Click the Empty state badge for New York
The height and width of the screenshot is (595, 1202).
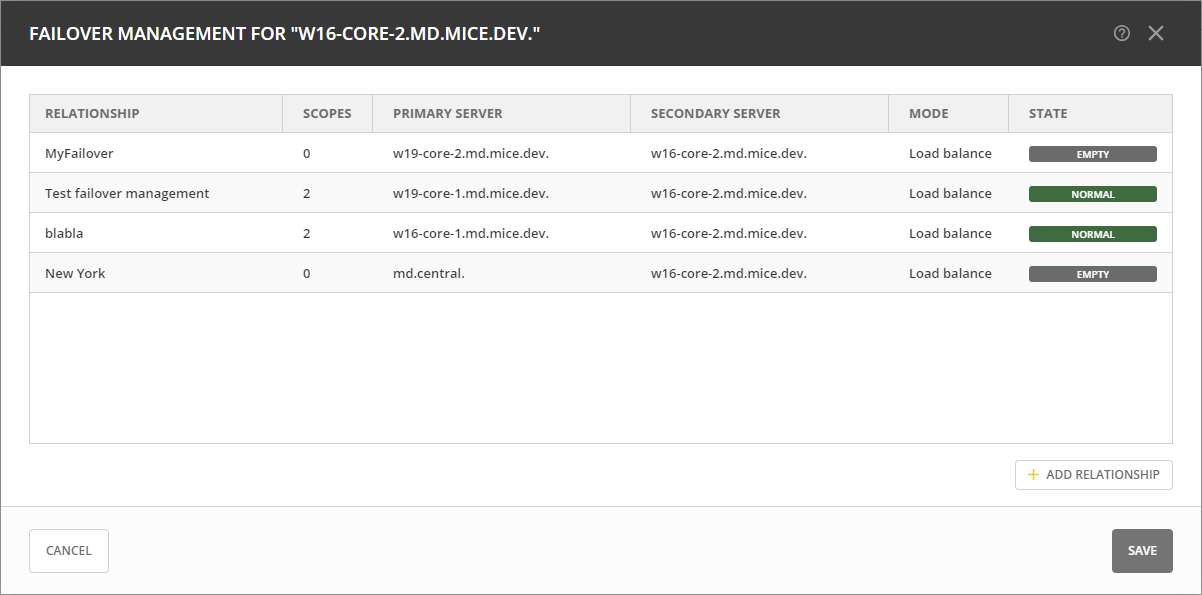click(x=1092, y=274)
